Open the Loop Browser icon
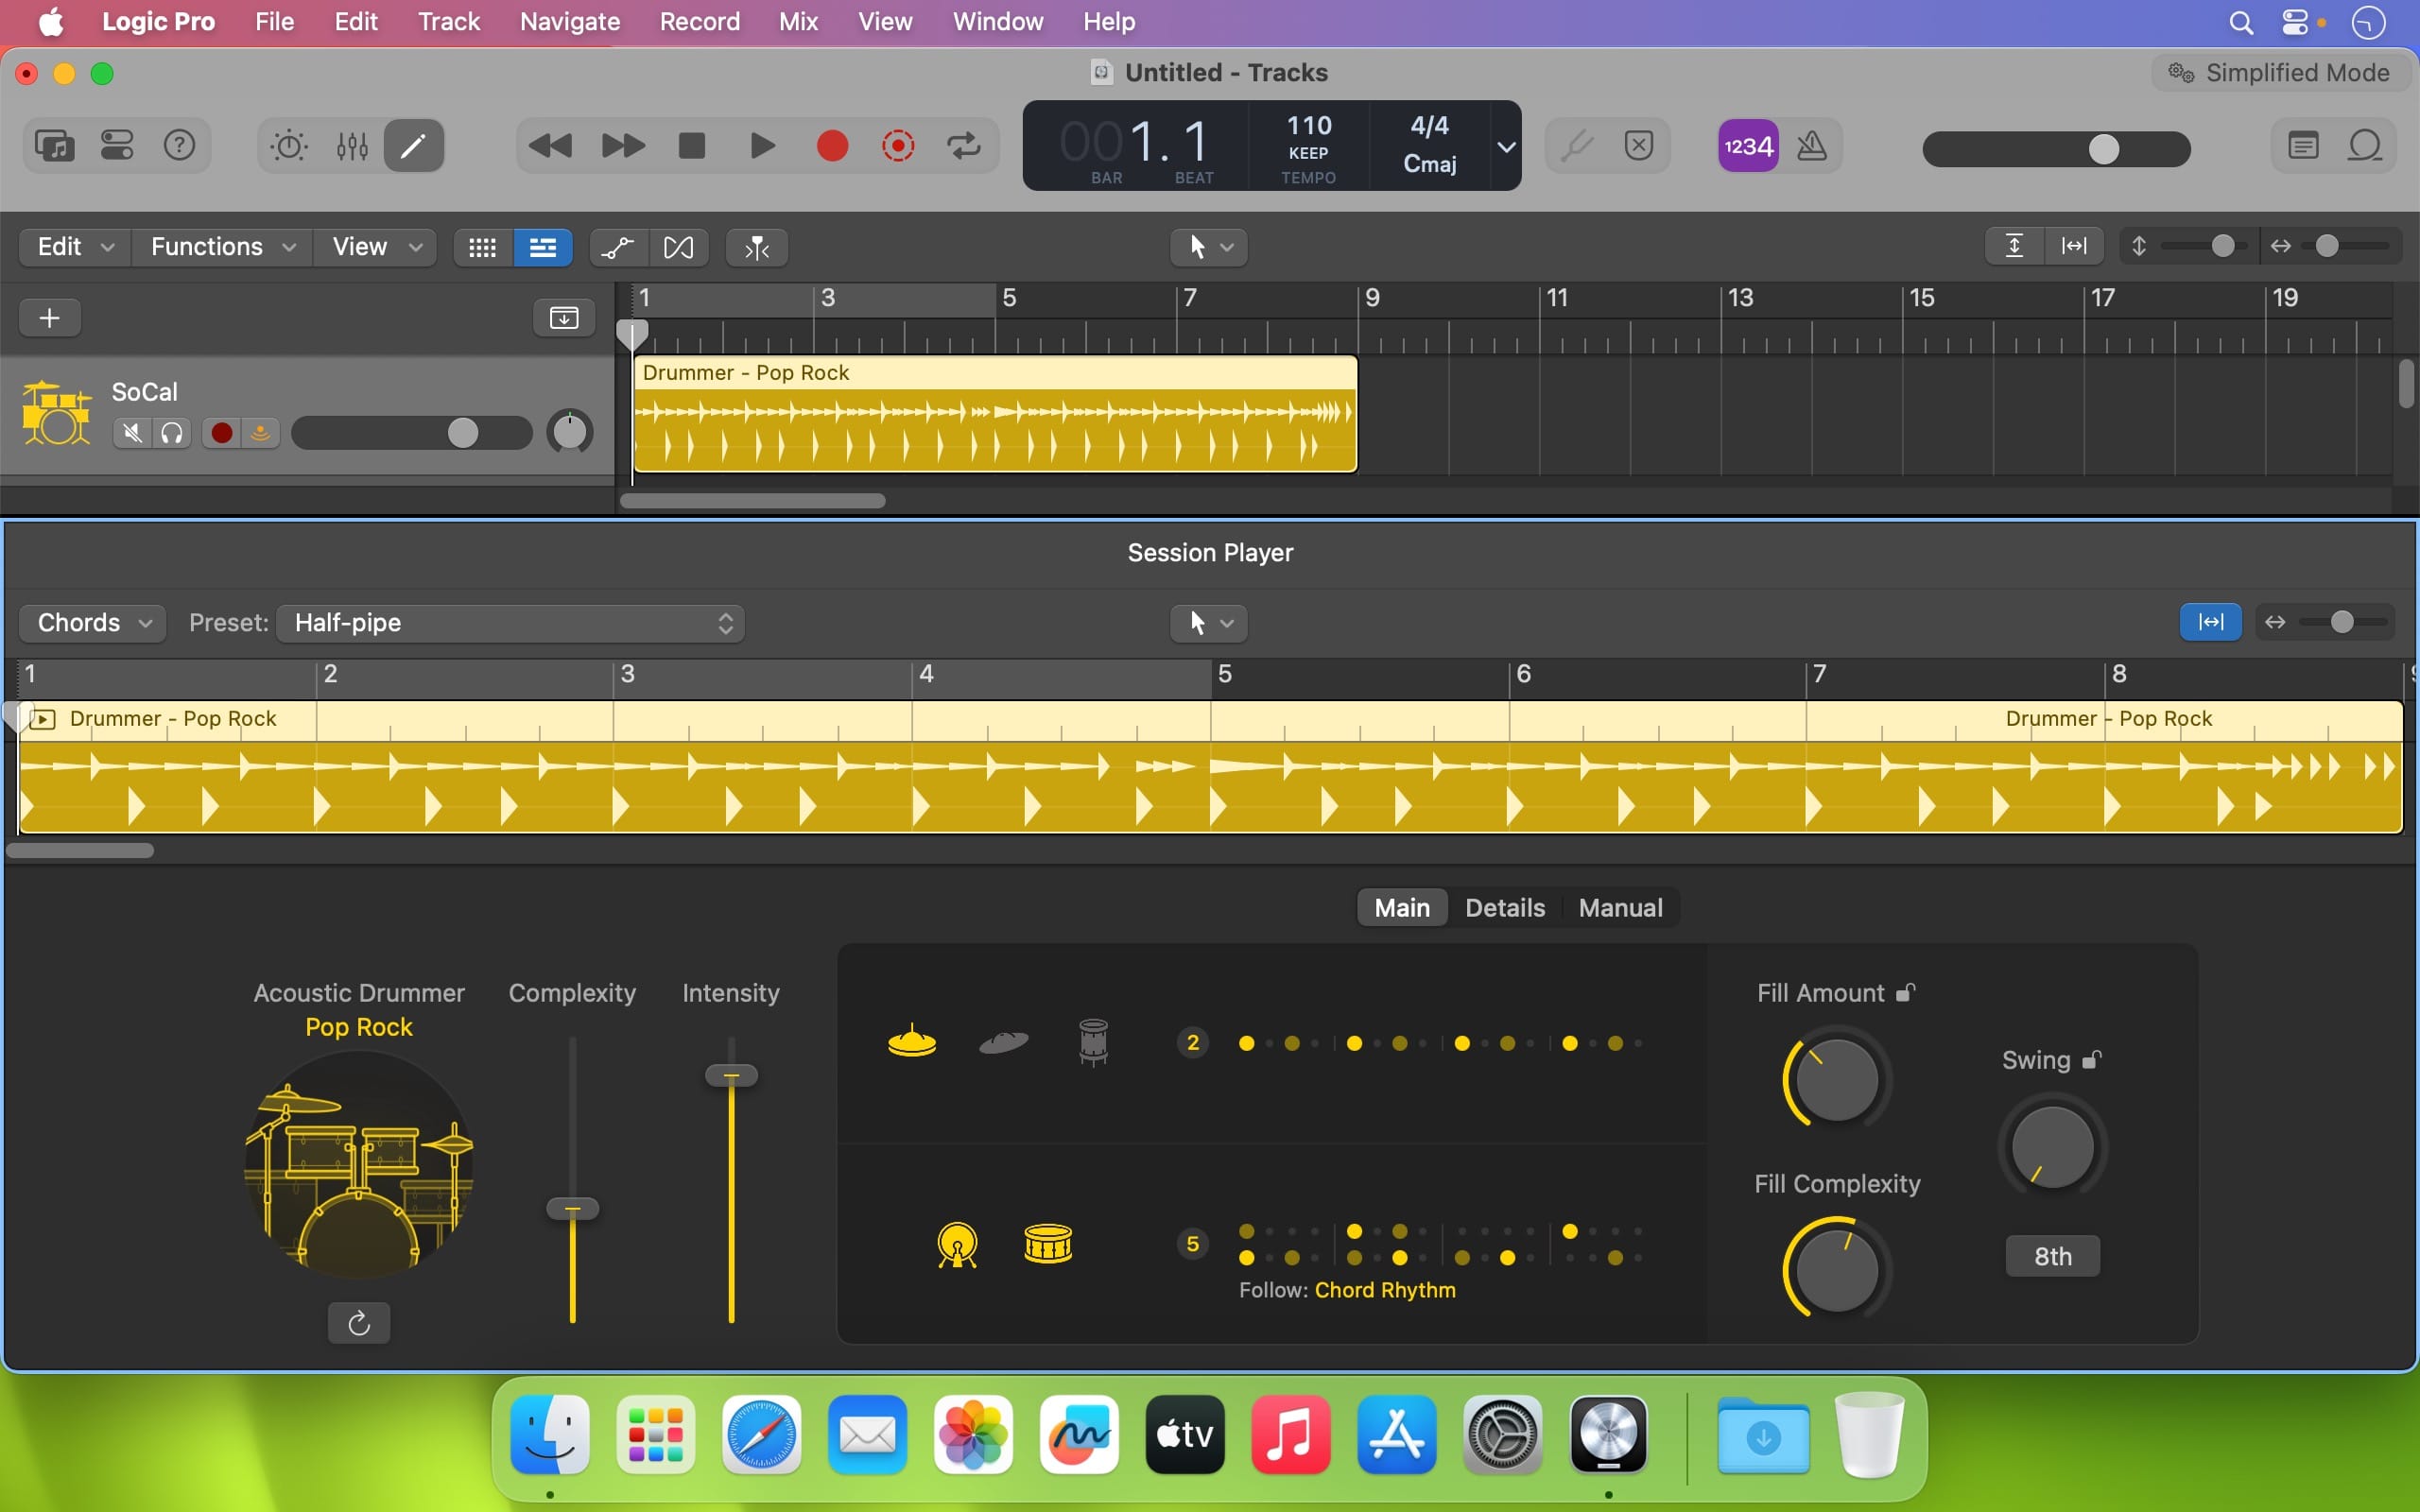The image size is (2420, 1512). tap(2365, 146)
